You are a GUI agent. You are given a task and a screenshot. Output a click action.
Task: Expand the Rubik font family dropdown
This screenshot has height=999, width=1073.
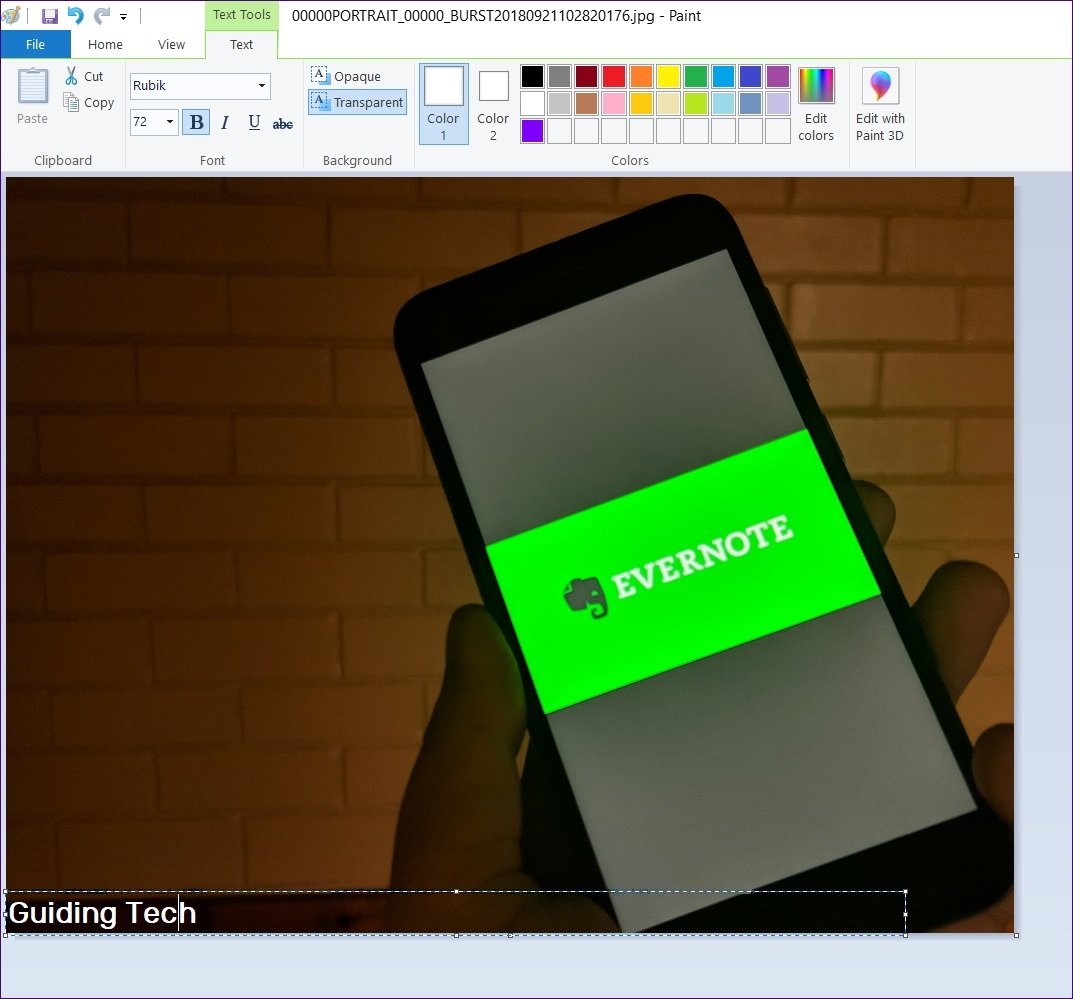tap(262, 86)
